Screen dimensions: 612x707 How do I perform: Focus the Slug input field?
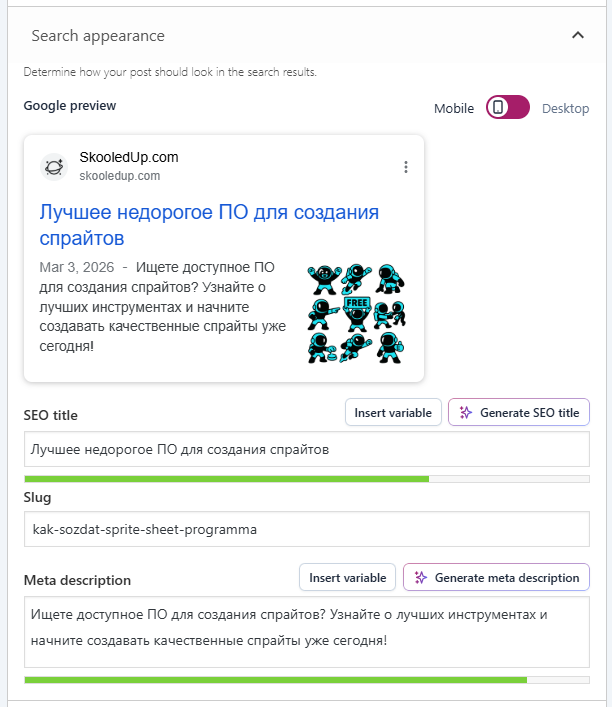coord(306,529)
